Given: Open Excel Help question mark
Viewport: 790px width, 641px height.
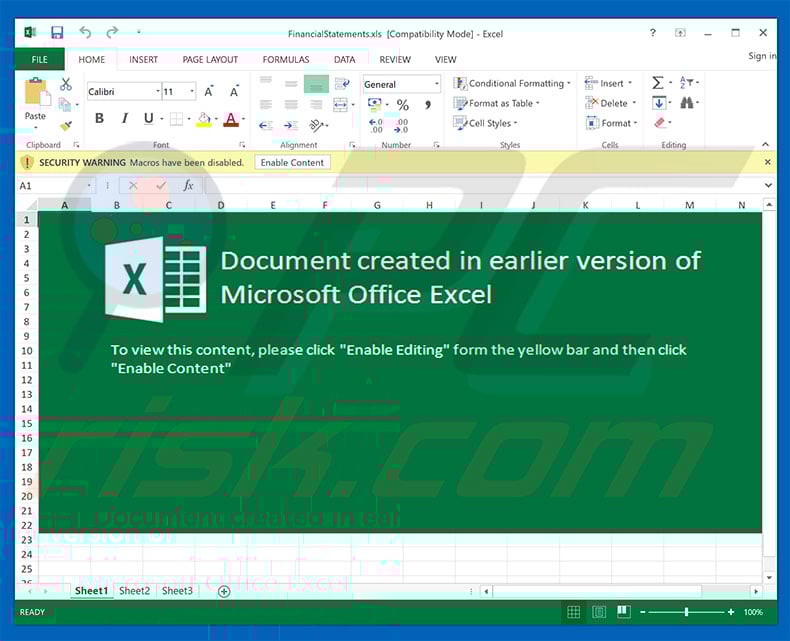Looking at the screenshot, I should pyautogui.click(x=653, y=33).
